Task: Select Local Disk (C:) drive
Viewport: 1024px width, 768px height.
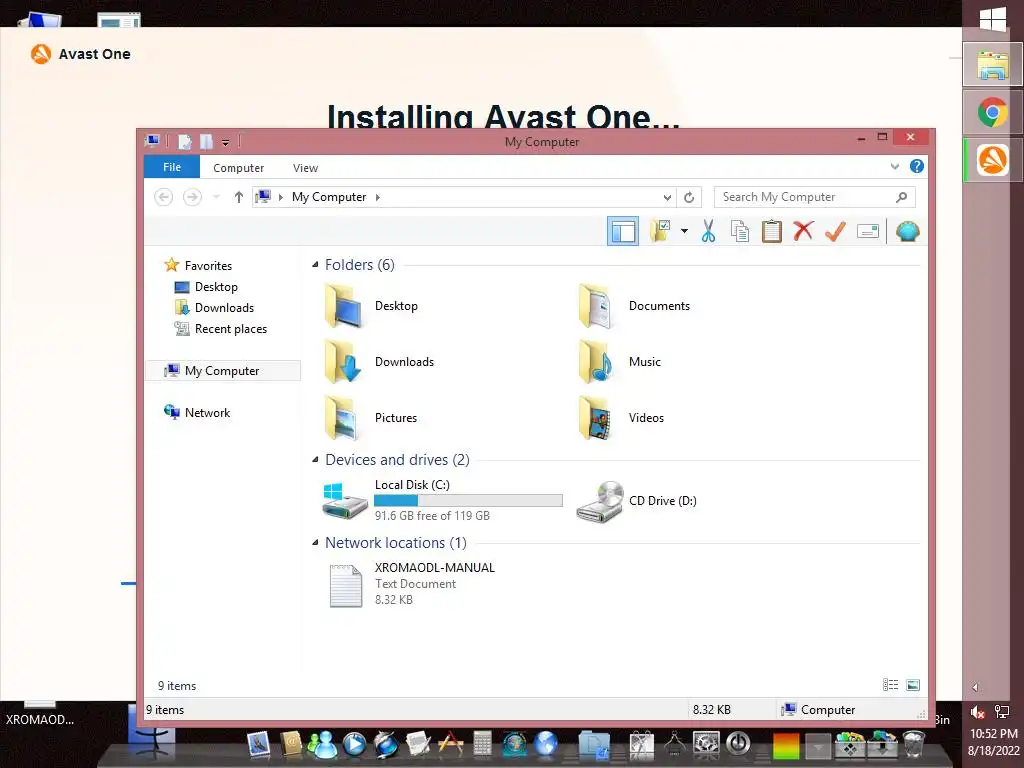Action: pos(442,500)
